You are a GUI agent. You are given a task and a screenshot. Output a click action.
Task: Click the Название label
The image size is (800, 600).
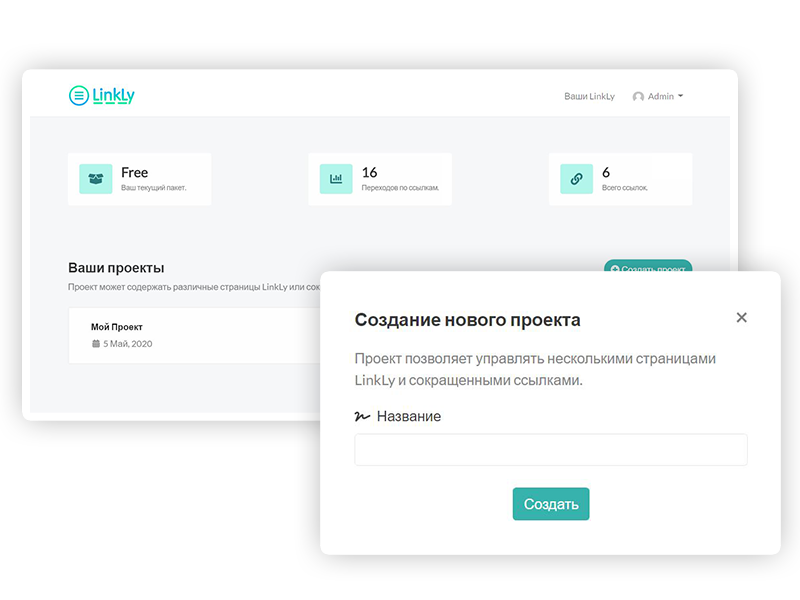coord(408,416)
